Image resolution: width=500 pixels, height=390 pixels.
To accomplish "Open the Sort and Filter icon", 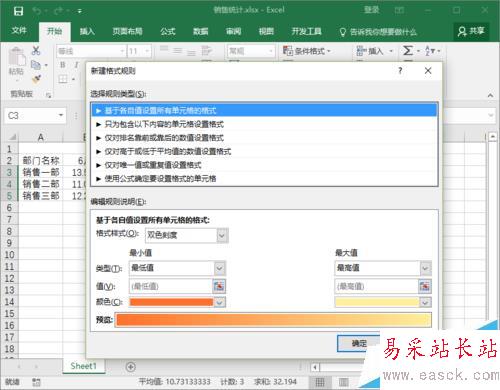I will (430, 51).
